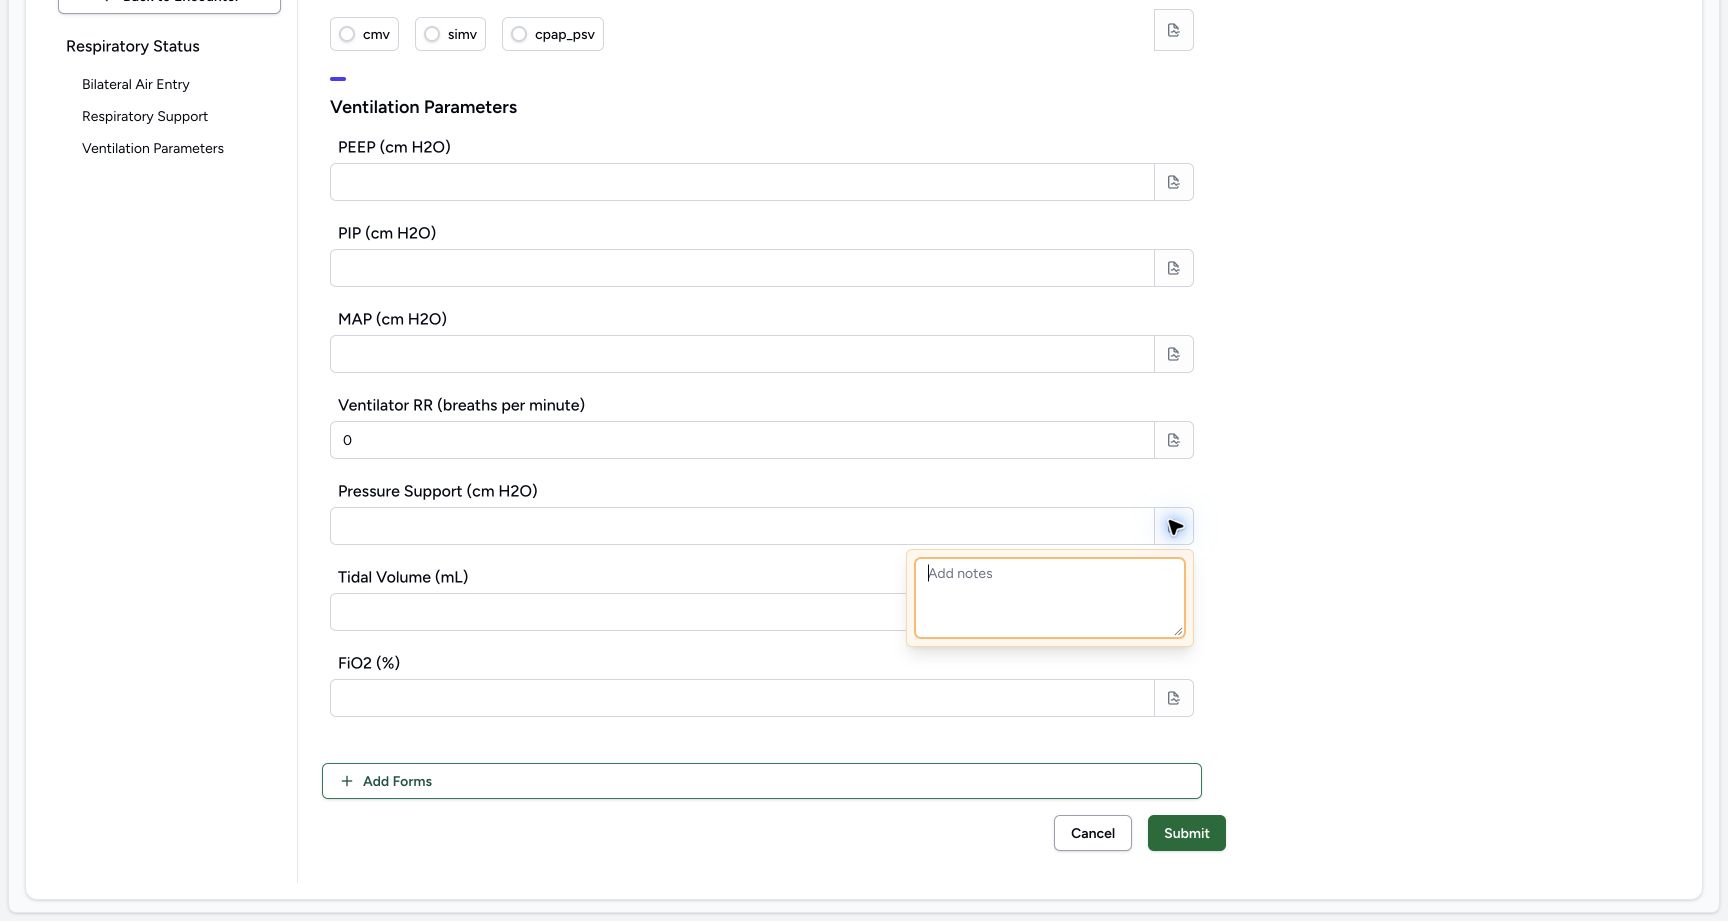This screenshot has height=921, width=1728.
Task: Click the Tidal Volume (mL) input
Action: [618, 612]
